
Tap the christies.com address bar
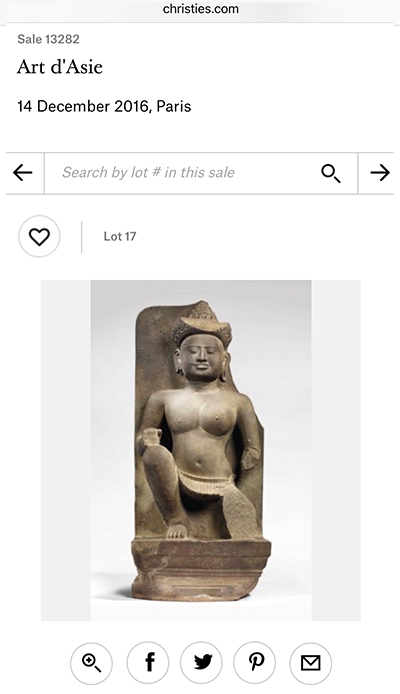click(x=200, y=9)
